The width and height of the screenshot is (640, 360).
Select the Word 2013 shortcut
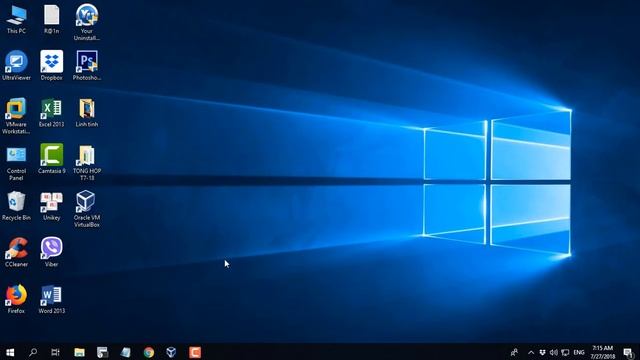pyautogui.click(x=51, y=299)
